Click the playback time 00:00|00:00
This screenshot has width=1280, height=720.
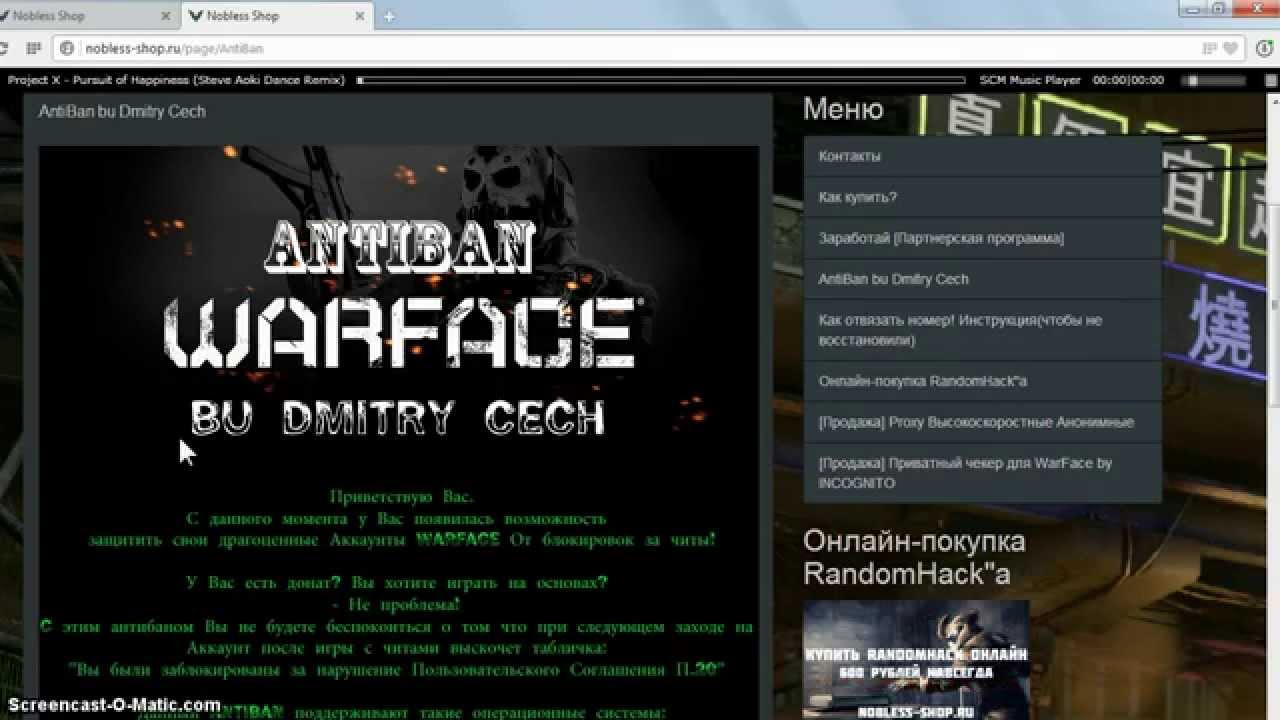click(1128, 80)
